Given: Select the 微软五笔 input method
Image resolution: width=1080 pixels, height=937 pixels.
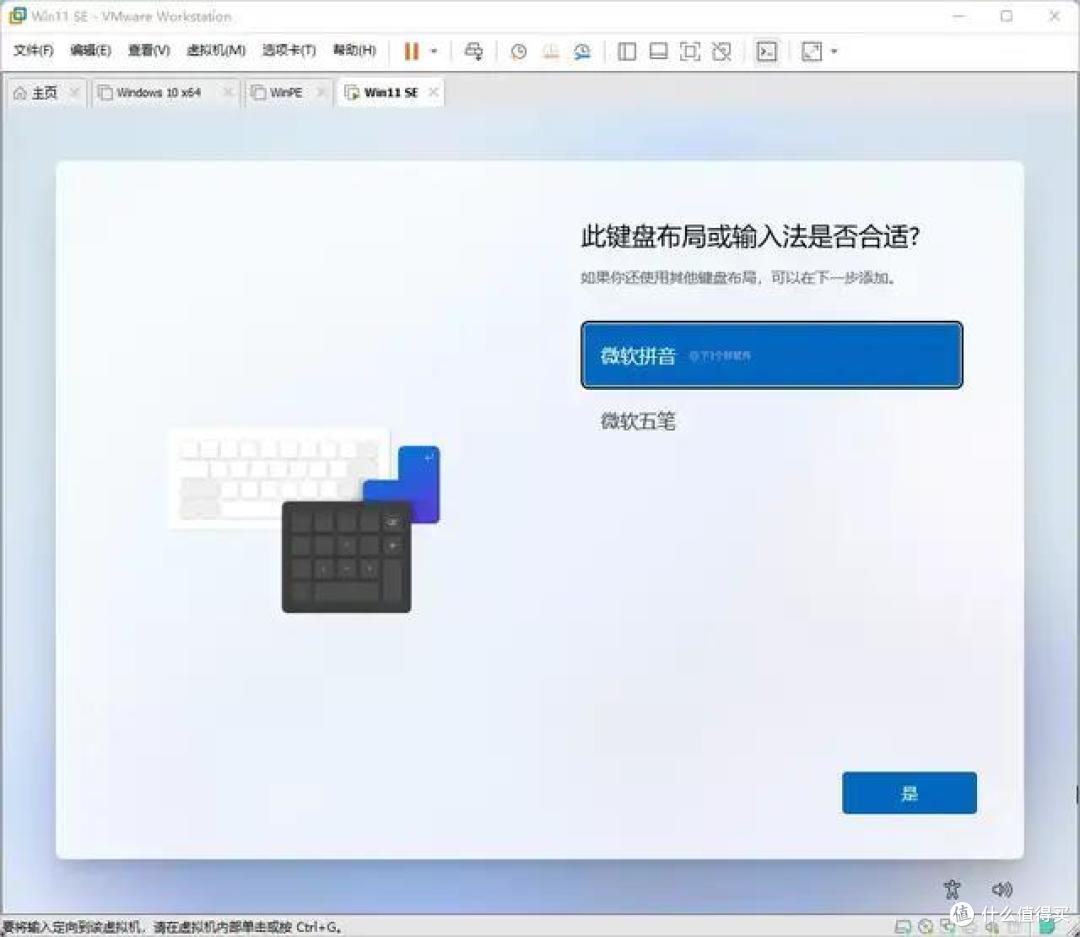Looking at the screenshot, I should tap(771, 421).
